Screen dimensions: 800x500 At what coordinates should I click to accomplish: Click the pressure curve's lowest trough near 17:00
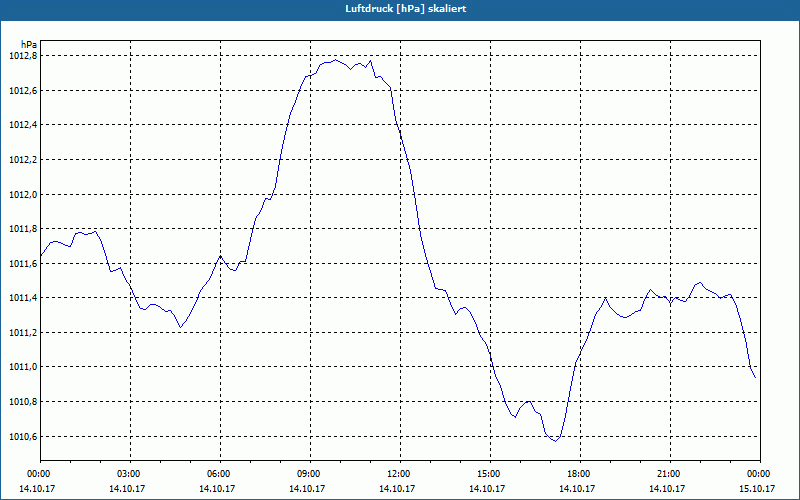coord(555,441)
